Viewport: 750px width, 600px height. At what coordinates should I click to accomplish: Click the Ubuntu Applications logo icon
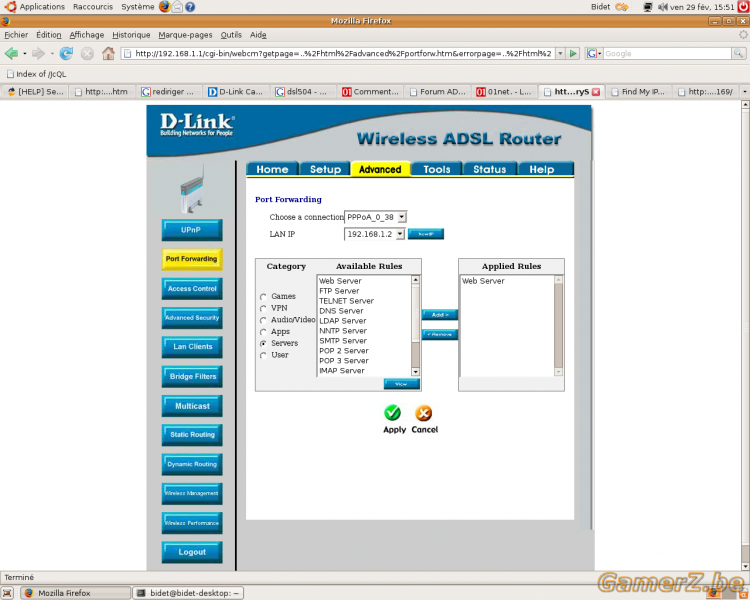click(10, 7)
